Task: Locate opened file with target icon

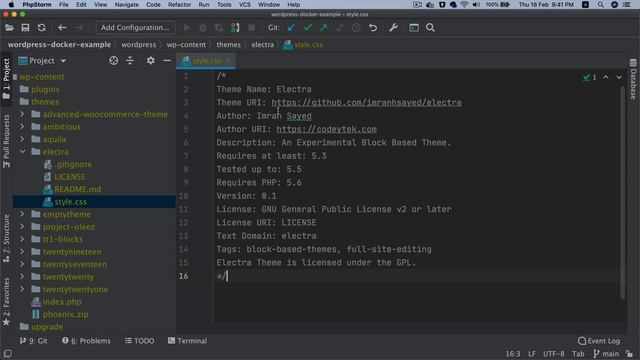Action: 113,60
